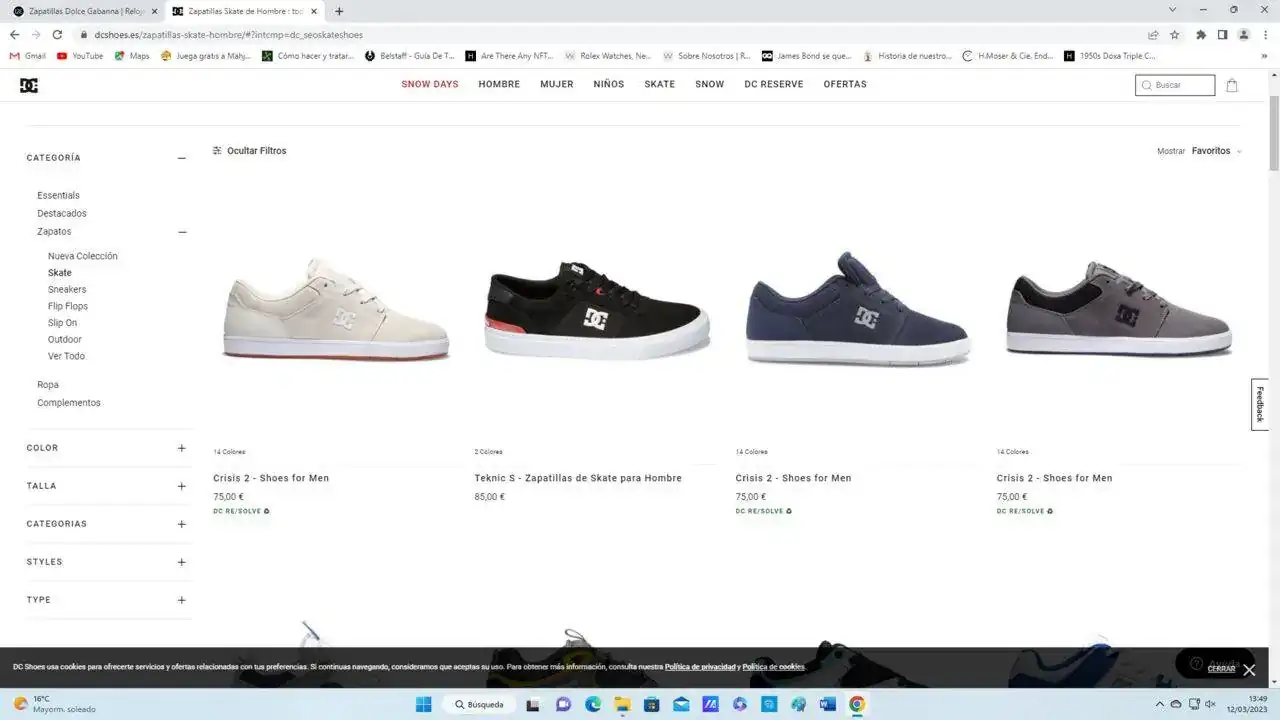1280x720 pixels.
Task: Click the Buscar search field
Action: tap(1182, 85)
